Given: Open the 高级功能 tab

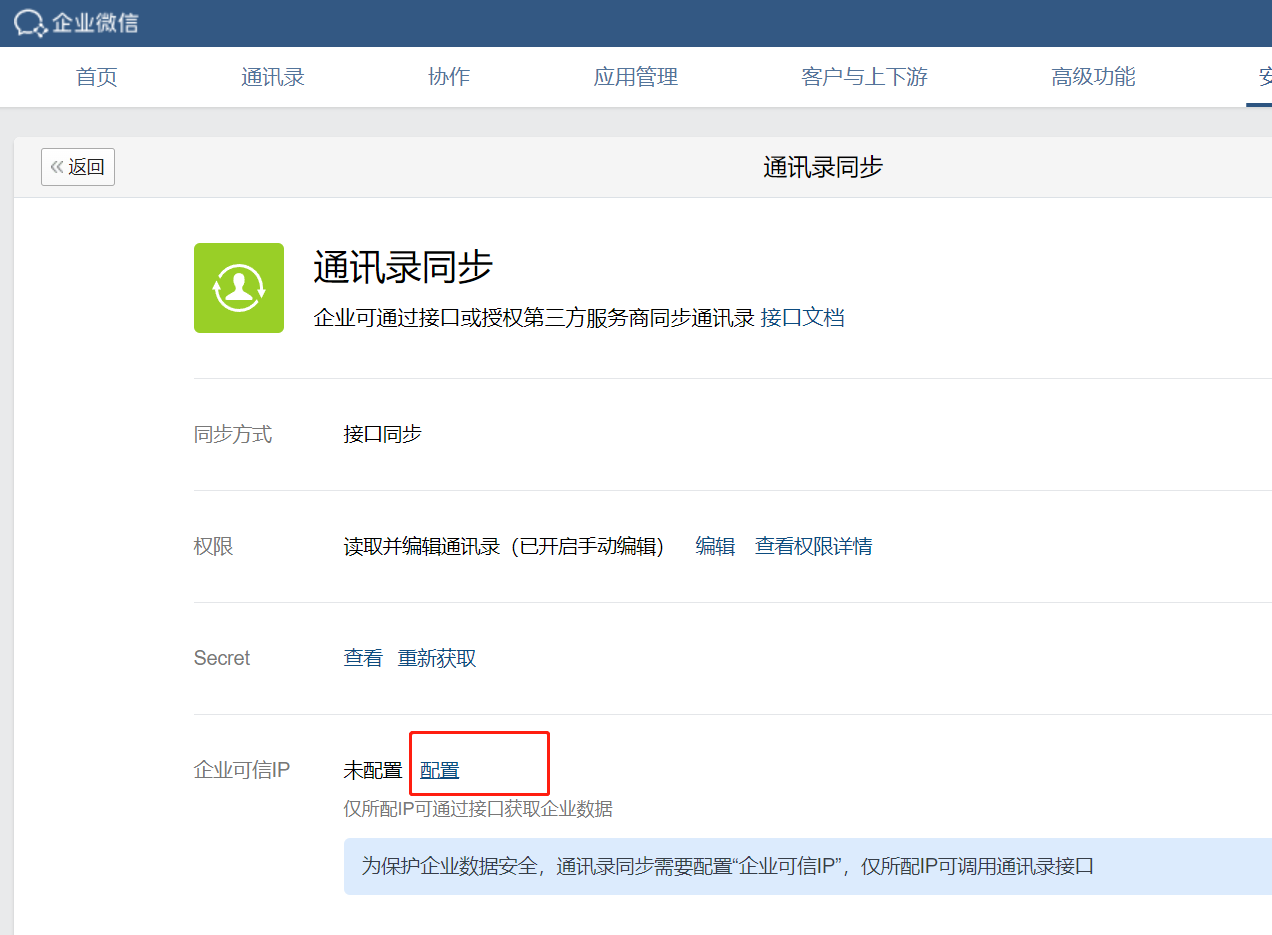Looking at the screenshot, I should click(x=1093, y=77).
